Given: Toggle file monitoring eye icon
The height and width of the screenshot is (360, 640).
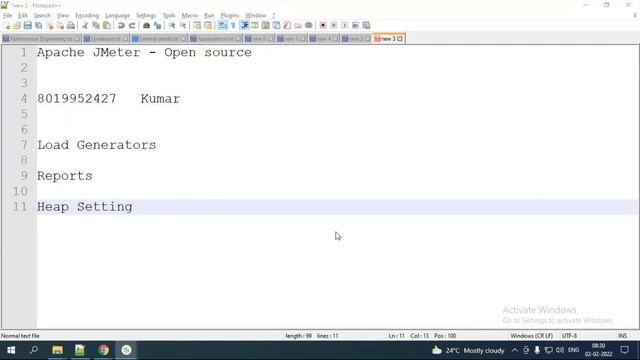Looking at the screenshot, I should click(x=309, y=26).
